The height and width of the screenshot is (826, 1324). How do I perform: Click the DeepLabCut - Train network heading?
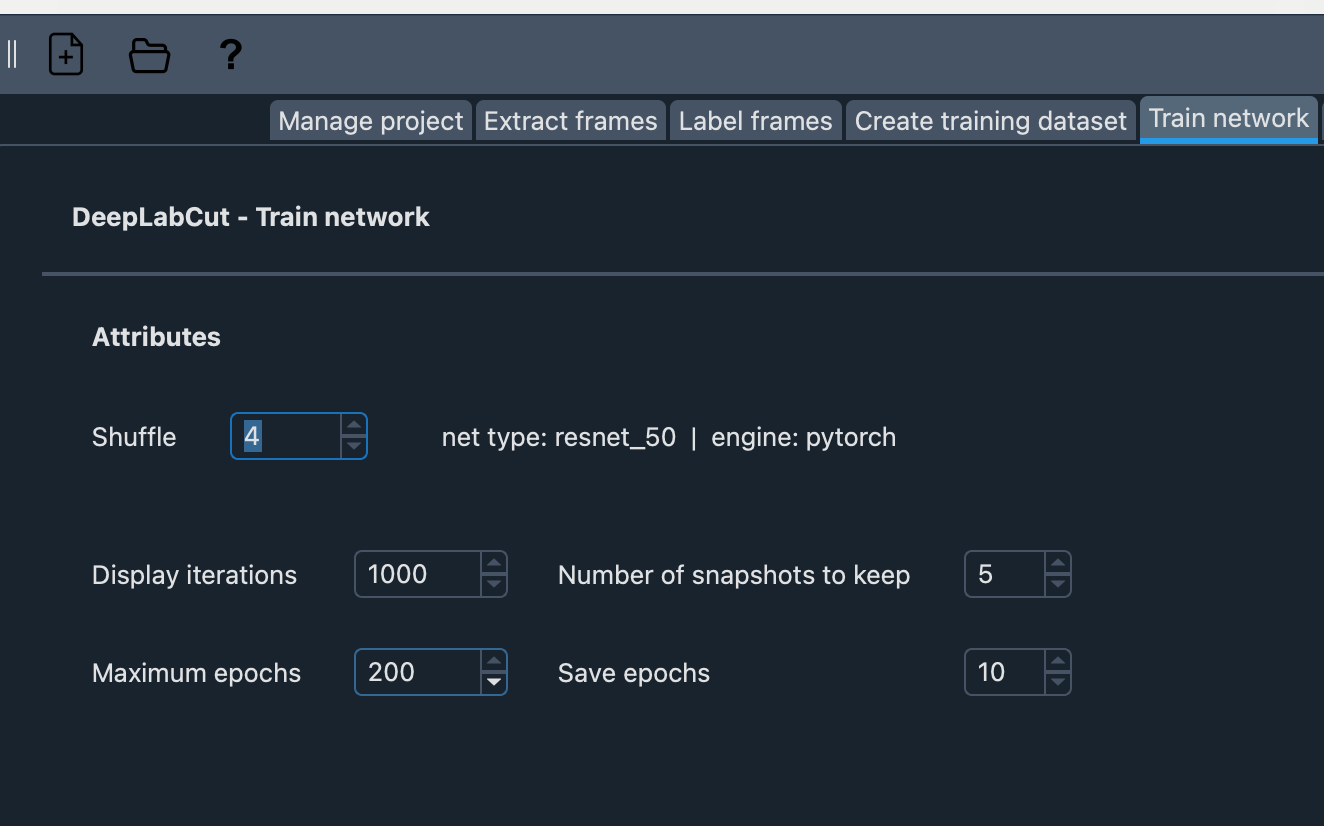pyautogui.click(x=251, y=217)
